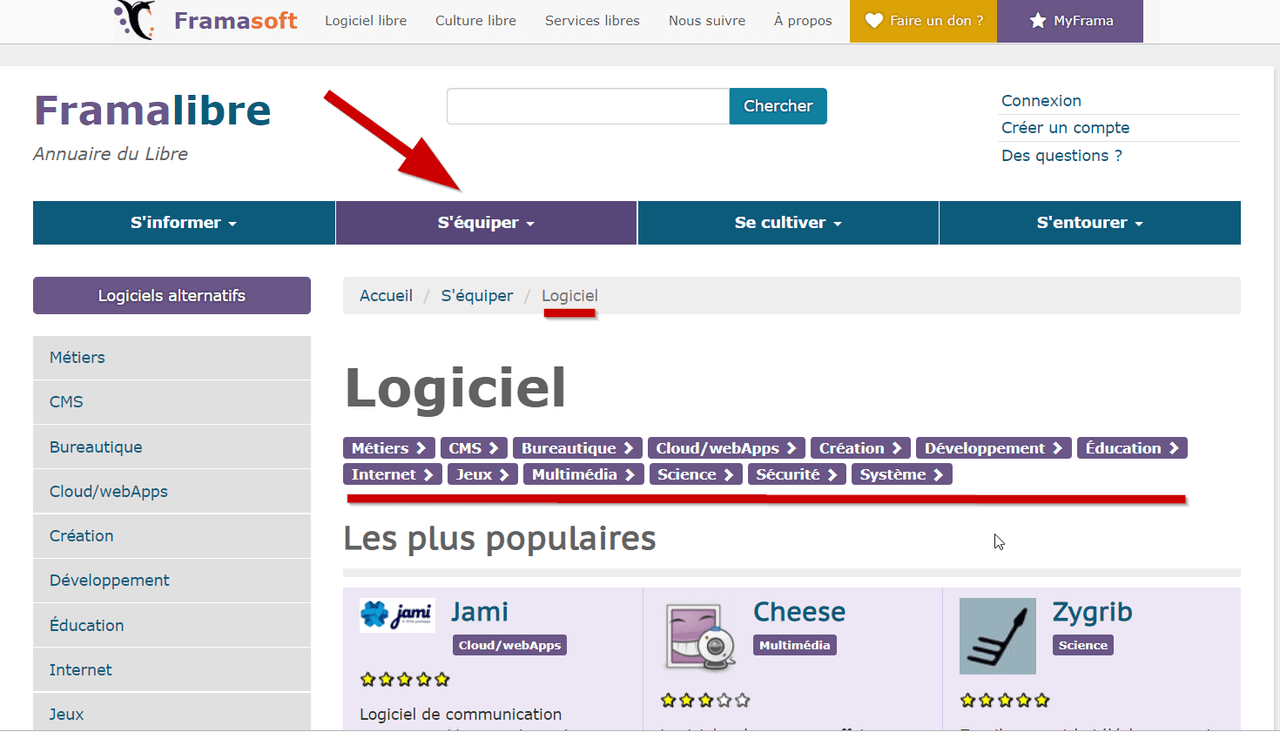The width and height of the screenshot is (1280, 732).
Task: Open Logiciel libre in top bar
Action: [366, 20]
